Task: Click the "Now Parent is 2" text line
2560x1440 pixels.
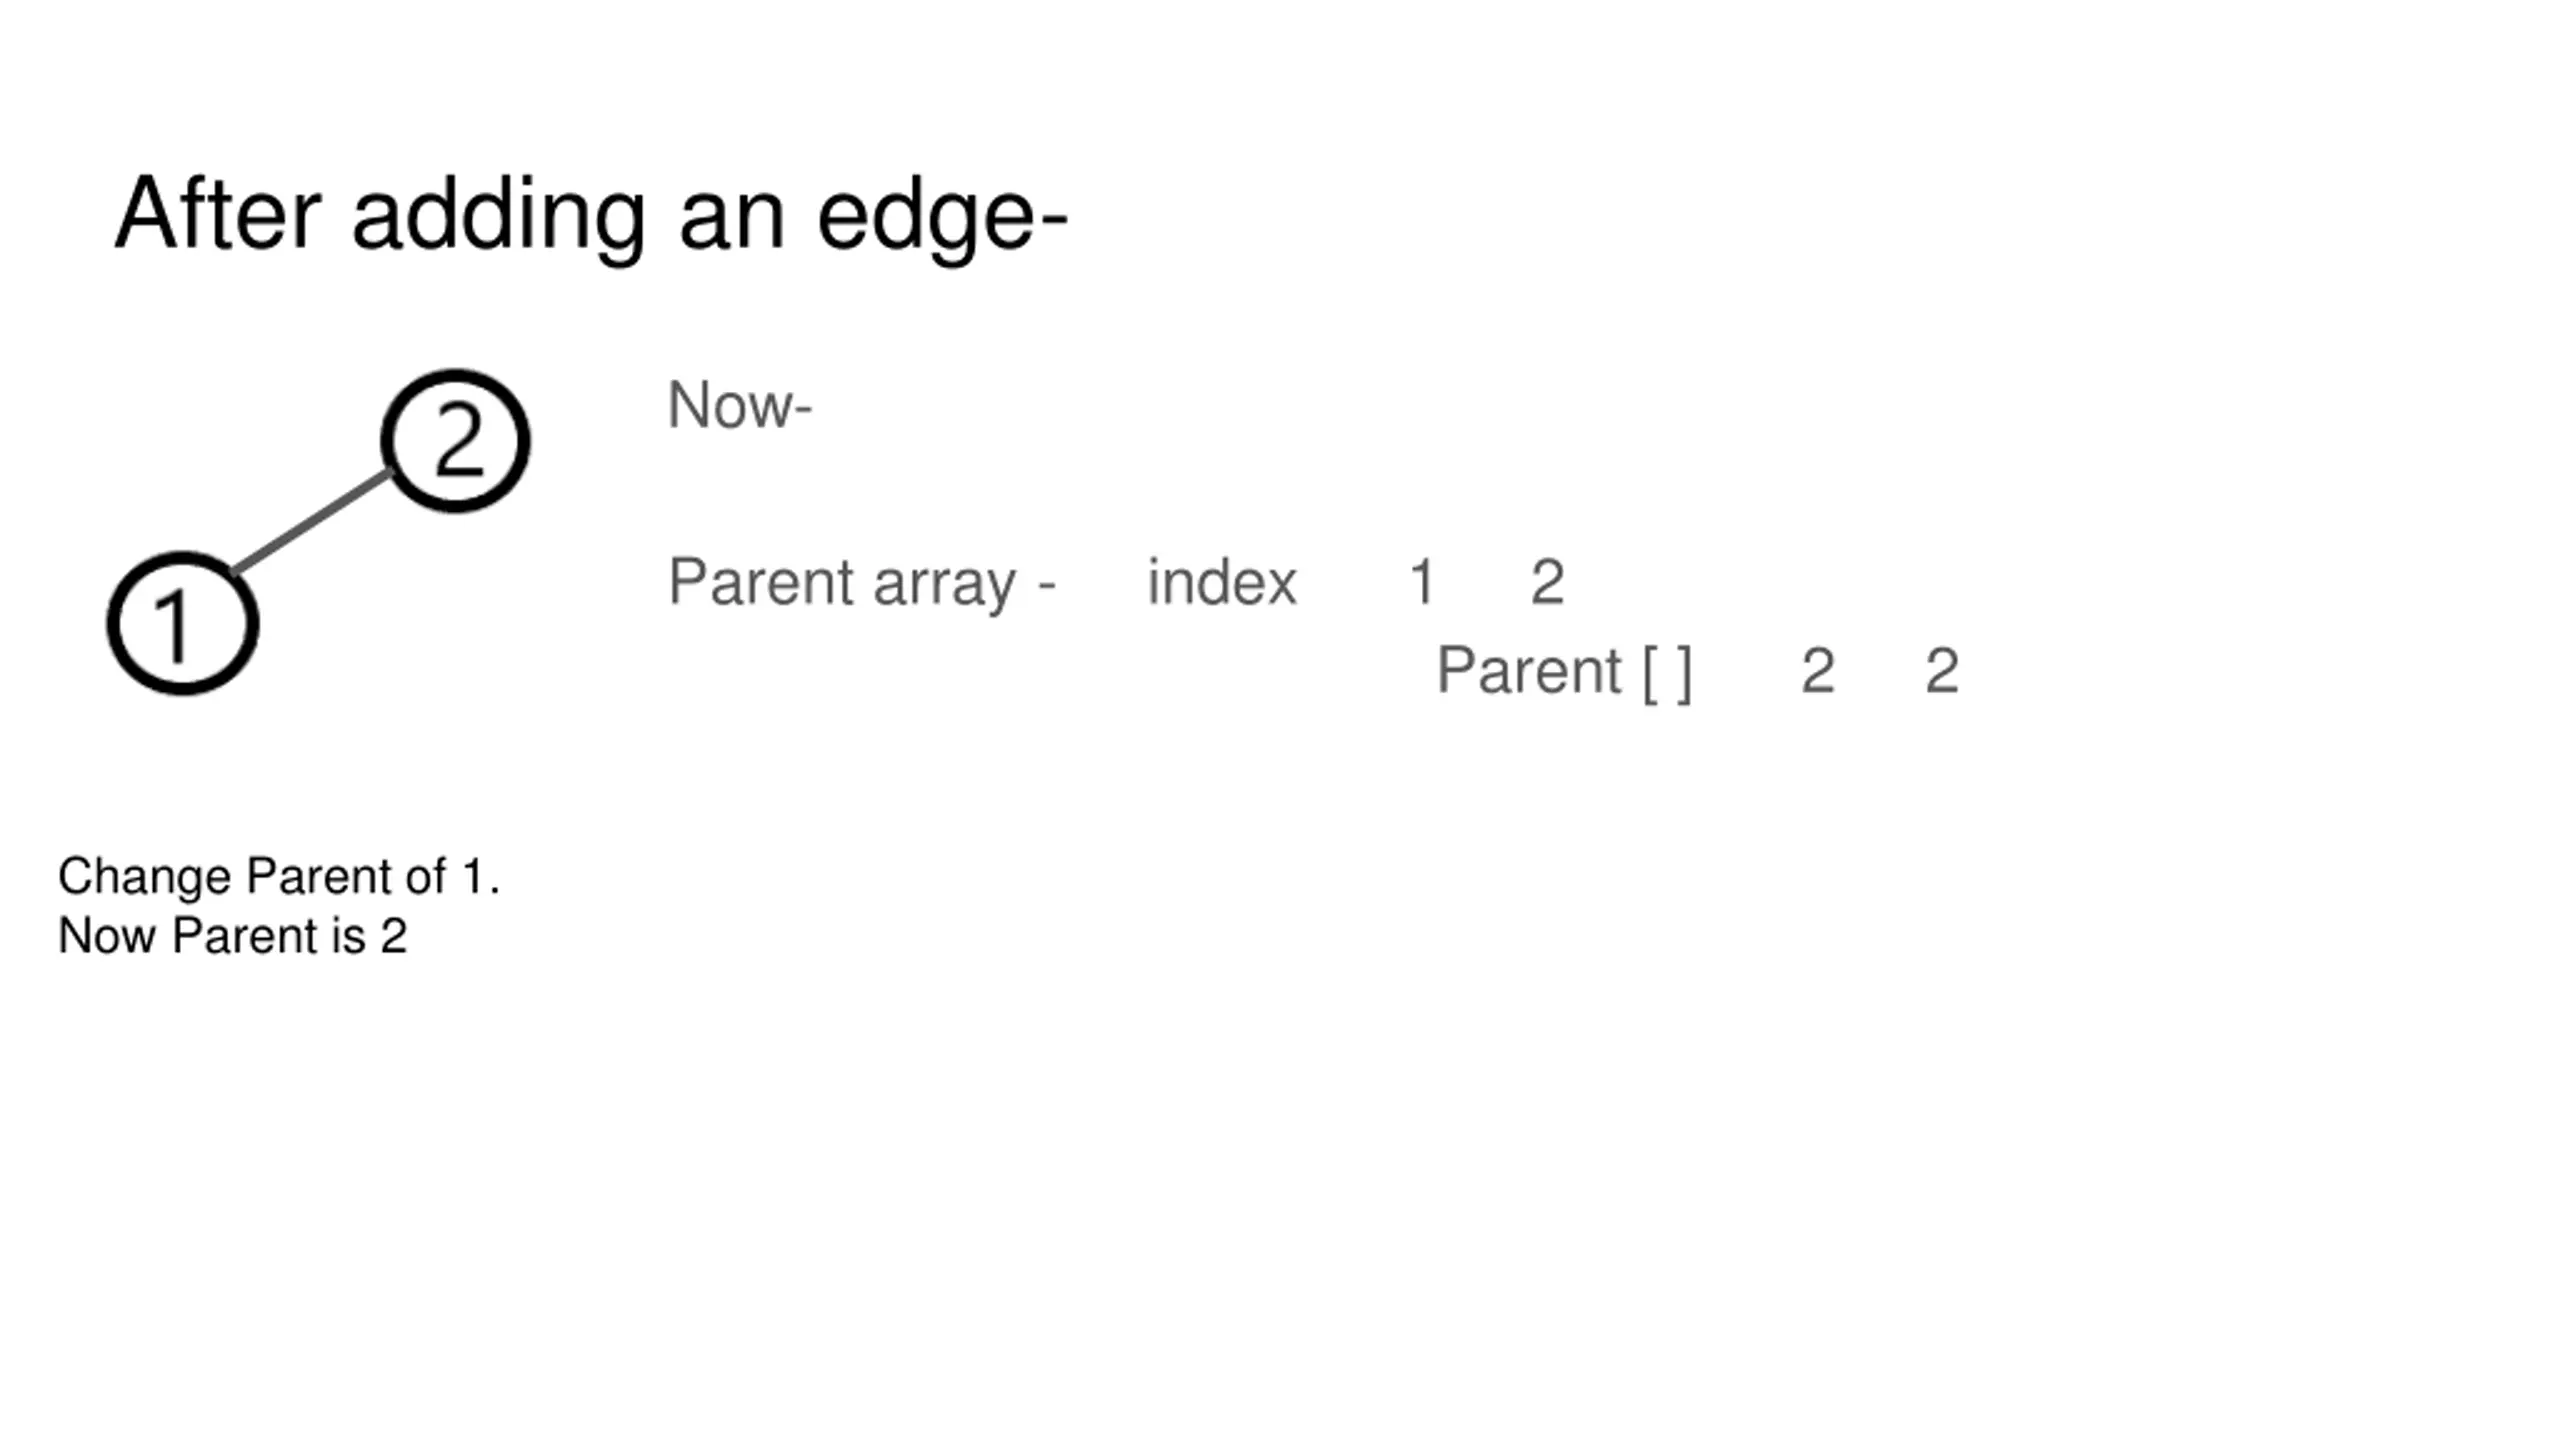Action: (233, 937)
